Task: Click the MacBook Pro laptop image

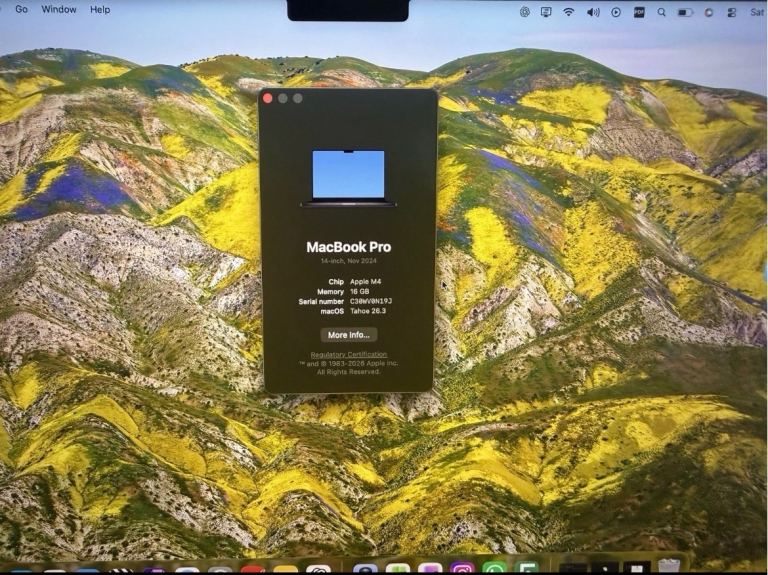Action: [x=348, y=178]
